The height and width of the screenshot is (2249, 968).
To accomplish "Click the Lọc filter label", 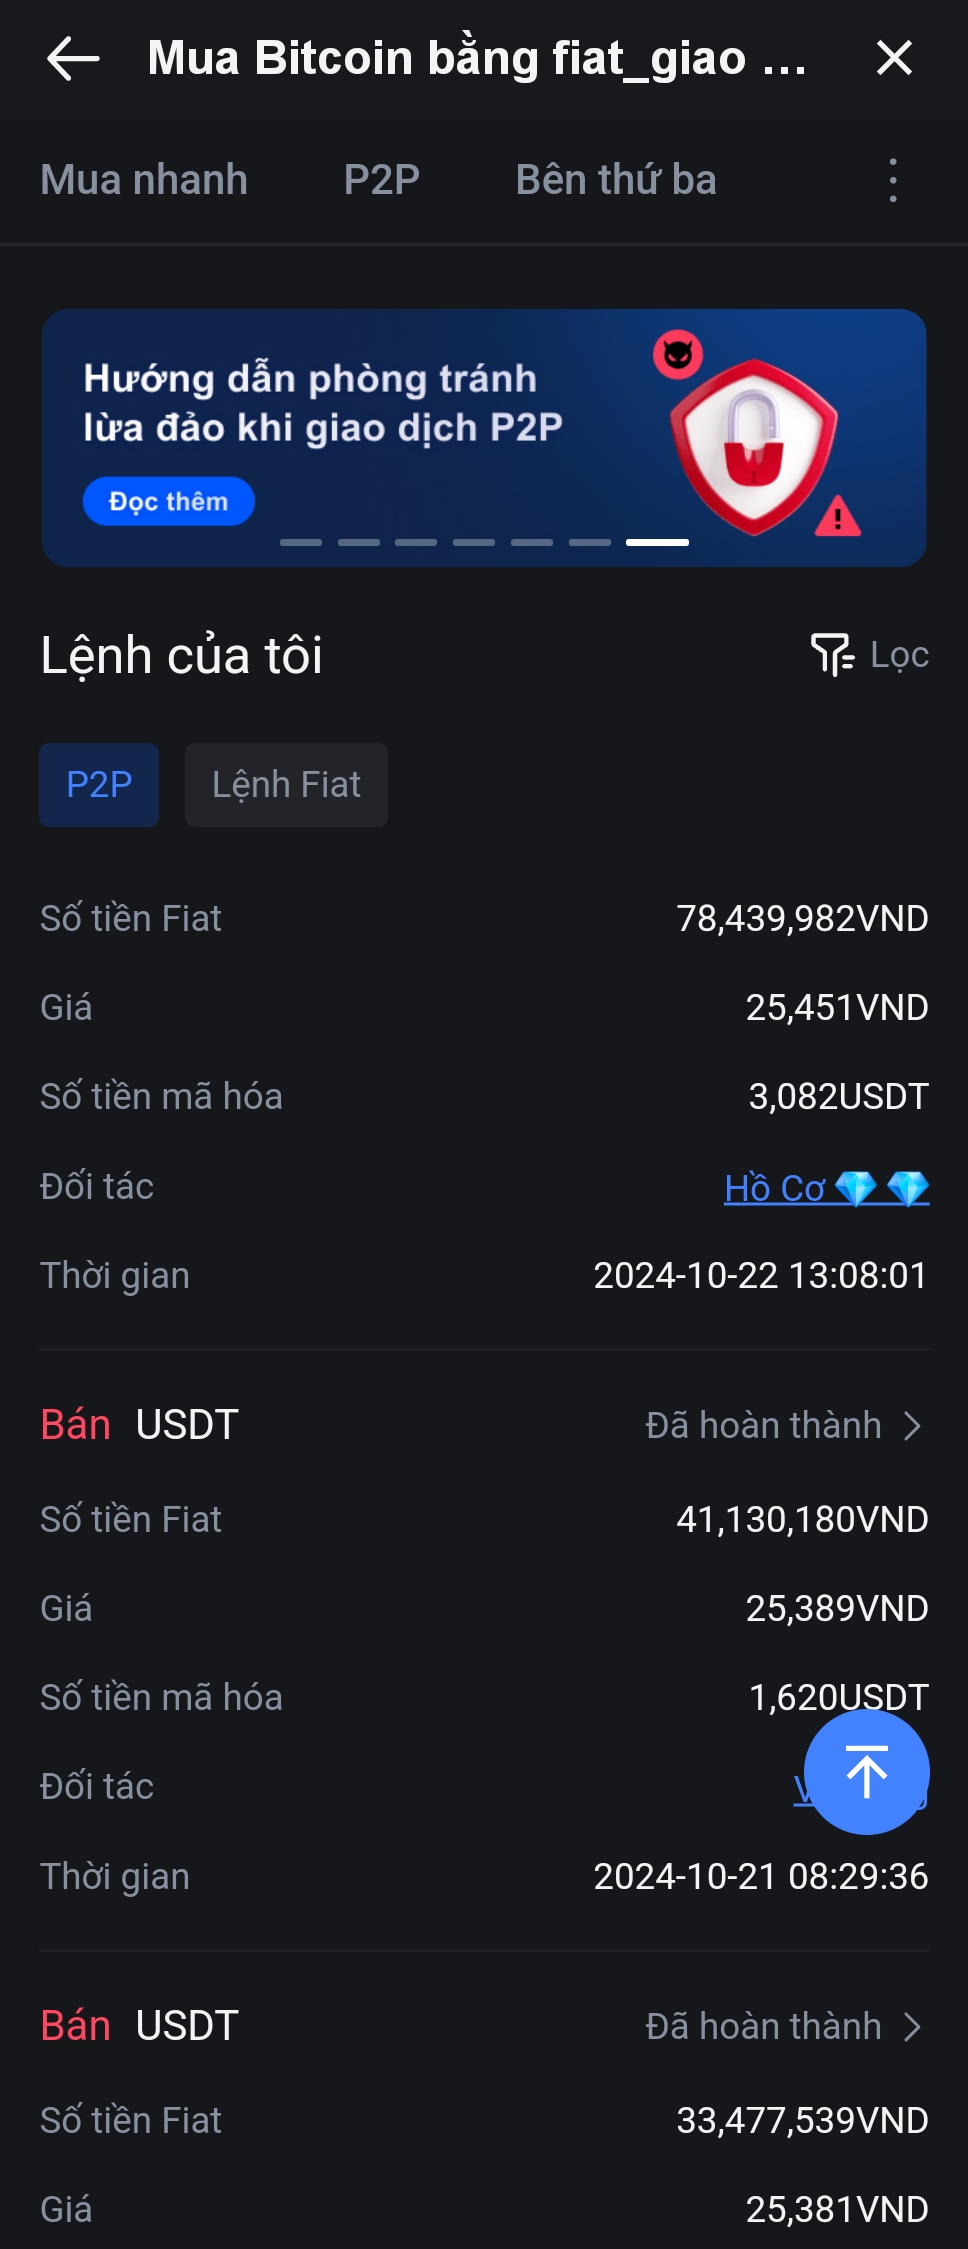I will click(899, 655).
